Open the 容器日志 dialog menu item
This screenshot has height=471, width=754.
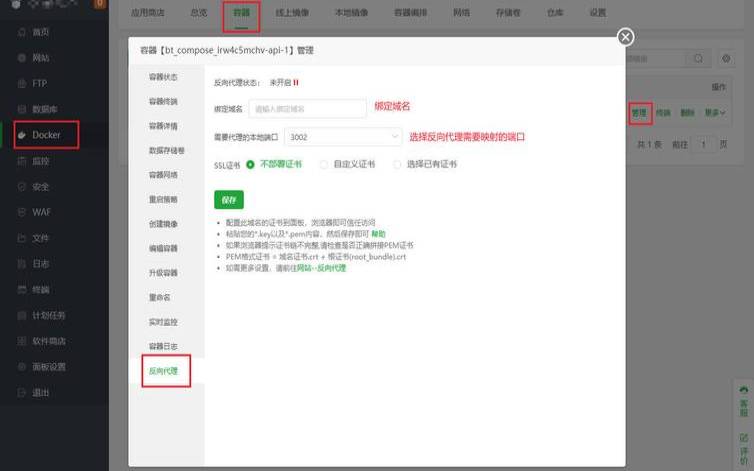162,346
